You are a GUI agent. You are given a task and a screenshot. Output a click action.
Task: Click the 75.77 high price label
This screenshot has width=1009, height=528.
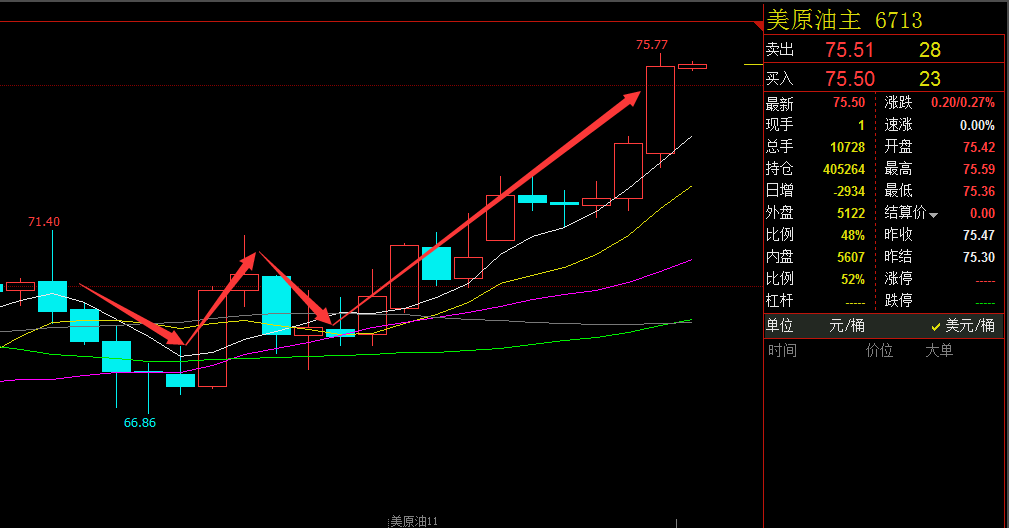point(652,44)
